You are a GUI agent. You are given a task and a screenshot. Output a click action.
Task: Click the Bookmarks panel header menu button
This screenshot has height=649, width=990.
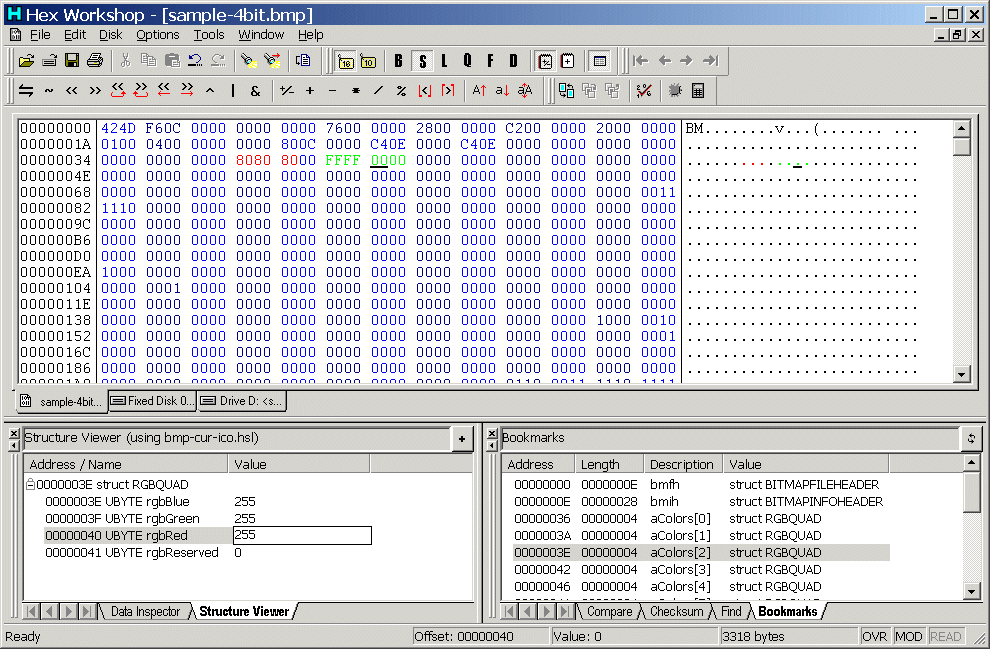(x=970, y=438)
